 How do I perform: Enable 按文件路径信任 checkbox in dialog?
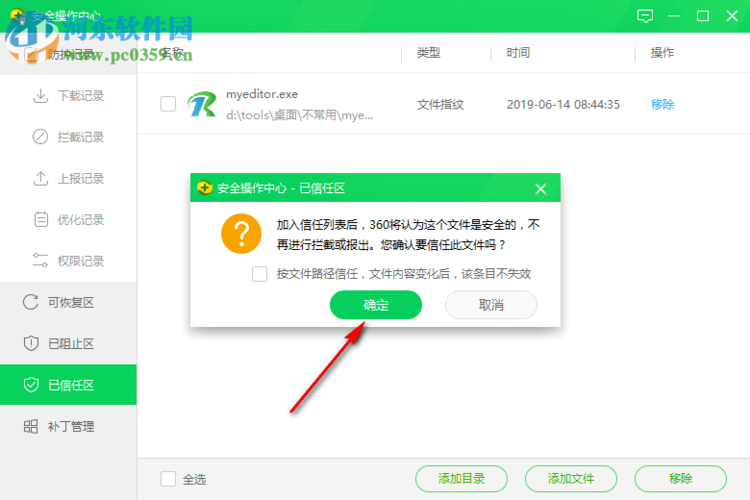click(259, 274)
